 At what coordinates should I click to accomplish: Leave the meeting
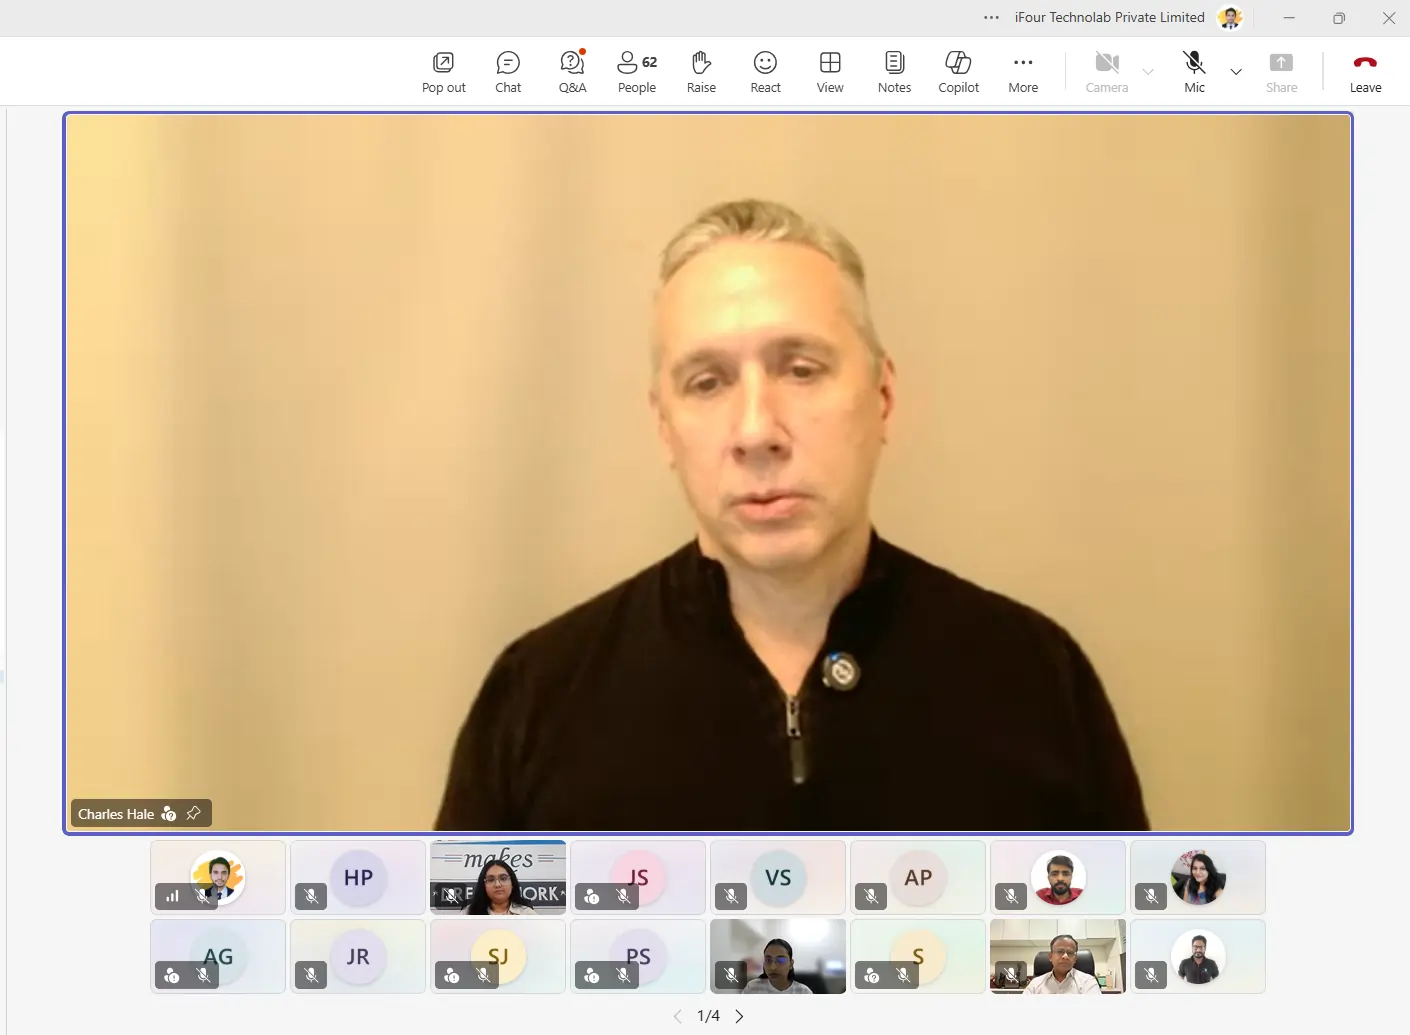[x=1365, y=72]
